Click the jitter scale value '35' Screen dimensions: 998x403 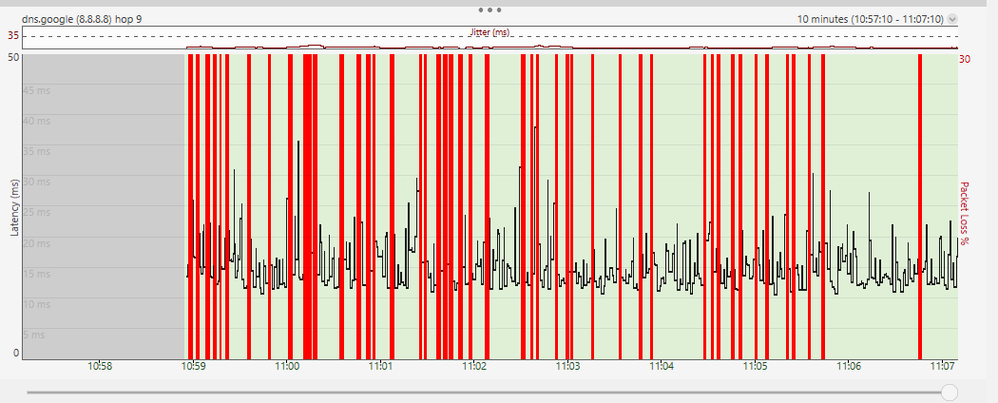13,36
